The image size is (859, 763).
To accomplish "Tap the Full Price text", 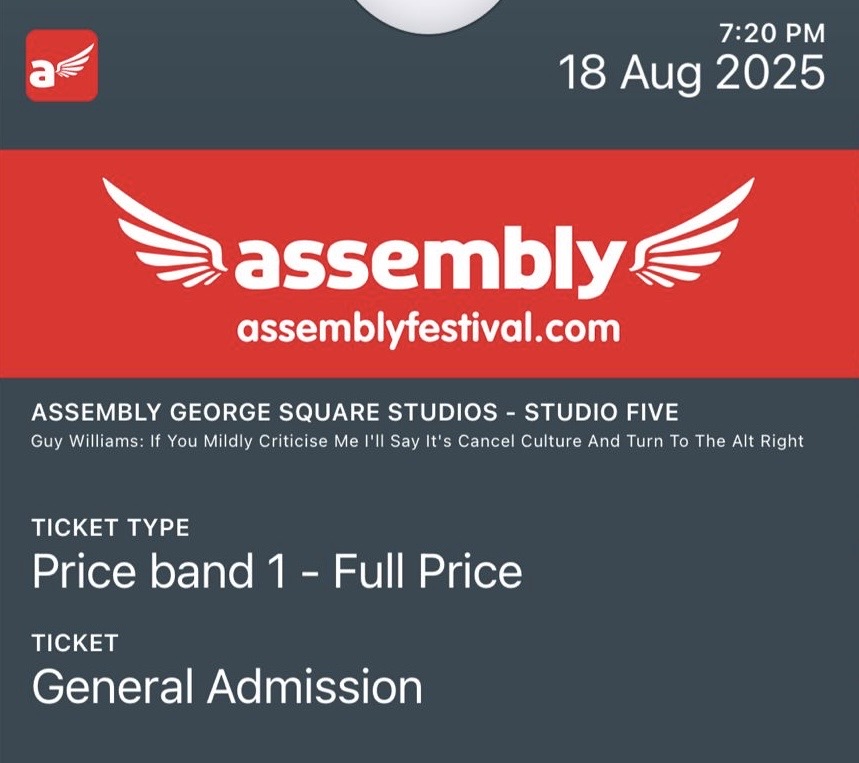I will (427, 572).
